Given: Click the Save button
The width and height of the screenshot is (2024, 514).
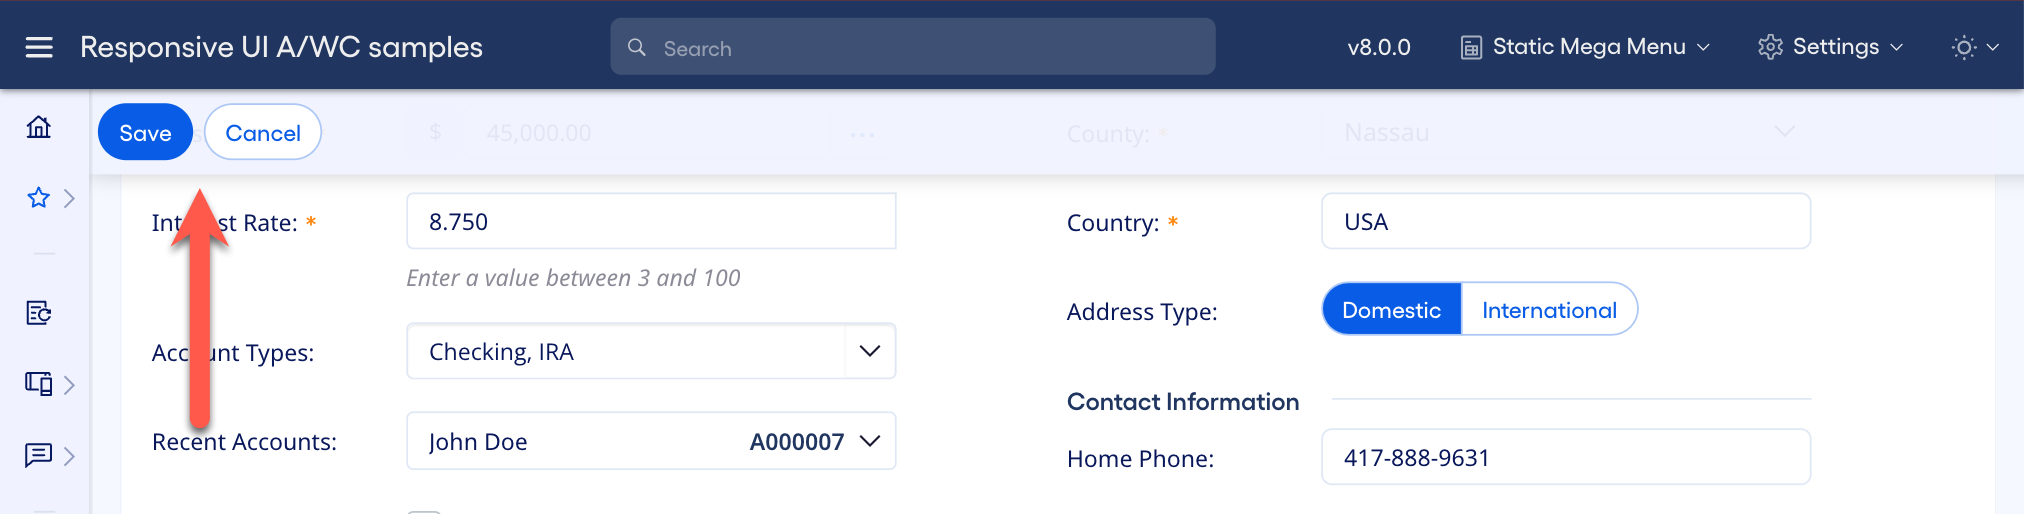Looking at the screenshot, I should (x=145, y=133).
